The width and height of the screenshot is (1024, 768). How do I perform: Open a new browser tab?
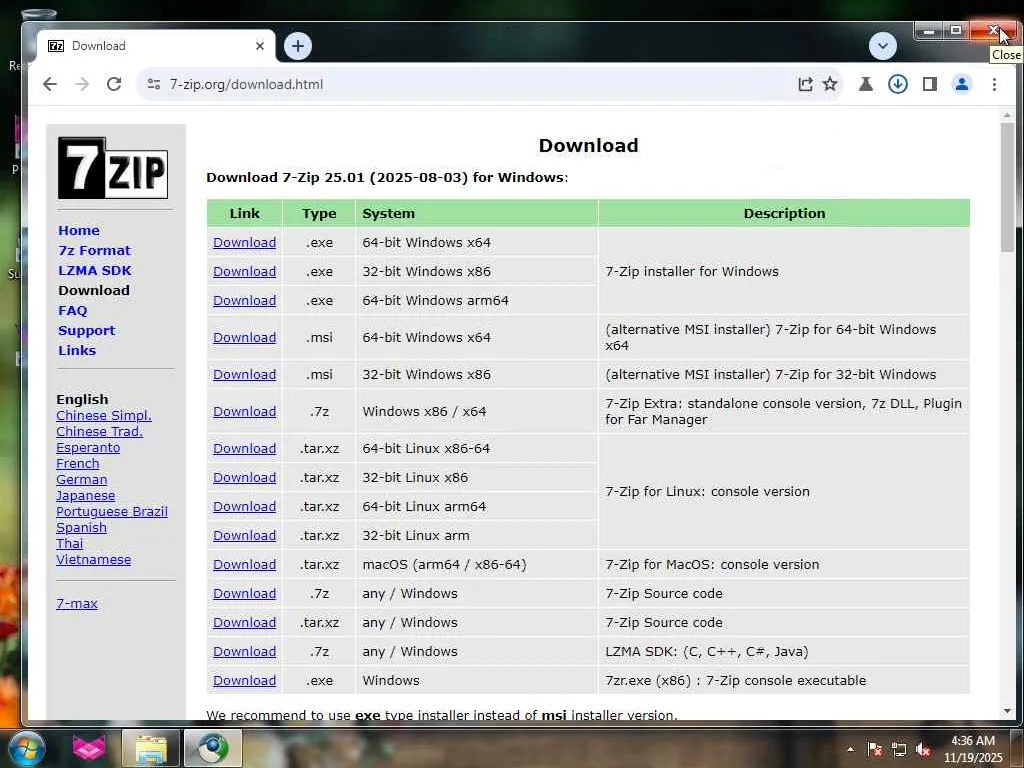[298, 46]
